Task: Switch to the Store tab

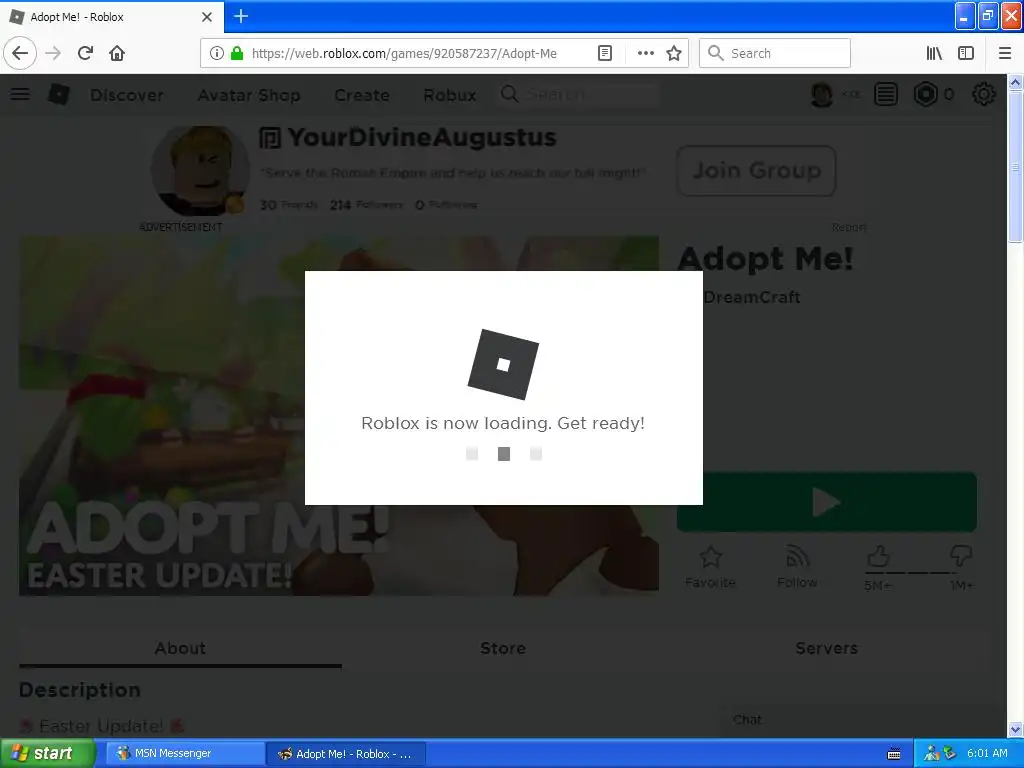Action: [503, 648]
